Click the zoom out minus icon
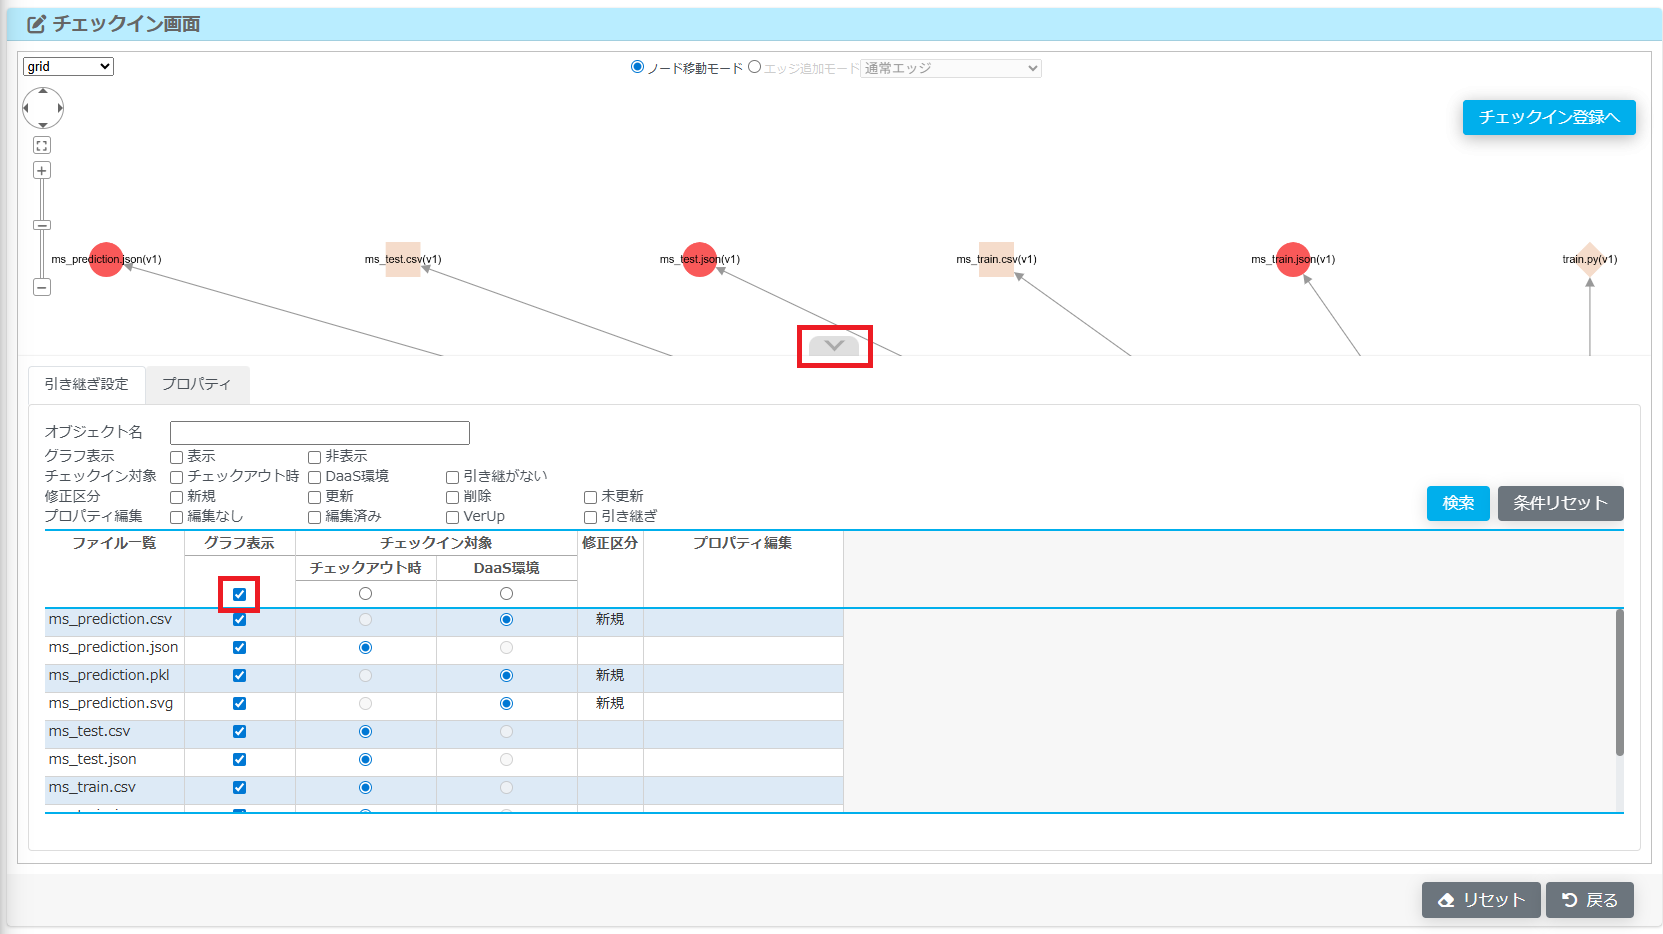Screen dimensions: 1663x934 [x=42, y=287]
